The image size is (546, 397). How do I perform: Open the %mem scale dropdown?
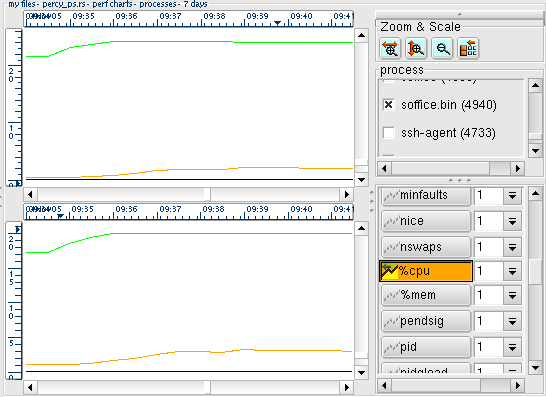(x=512, y=295)
